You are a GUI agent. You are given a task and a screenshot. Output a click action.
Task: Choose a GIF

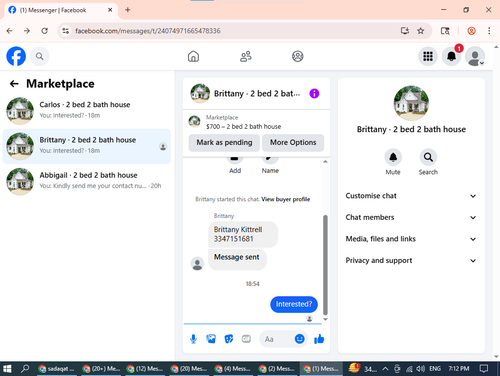(246, 339)
